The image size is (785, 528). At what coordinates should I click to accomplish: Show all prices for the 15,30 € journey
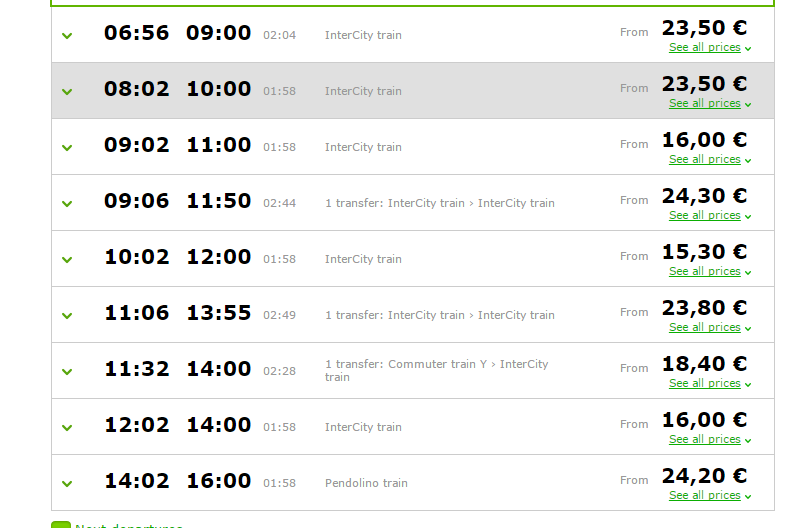pyautogui.click(x=705, y=272)
